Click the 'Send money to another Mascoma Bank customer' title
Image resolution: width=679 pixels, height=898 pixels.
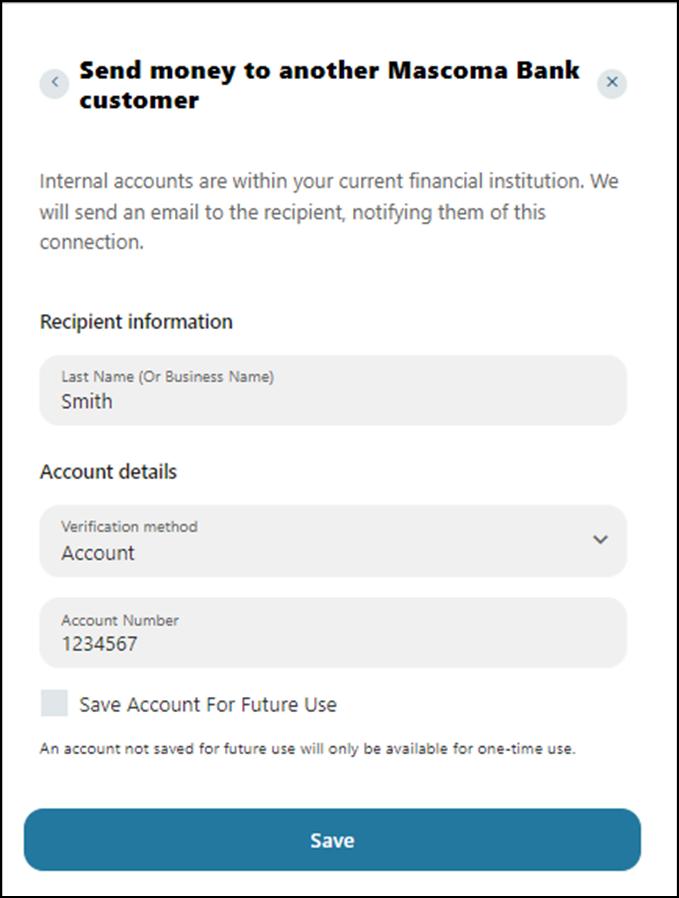click(329, 86)
